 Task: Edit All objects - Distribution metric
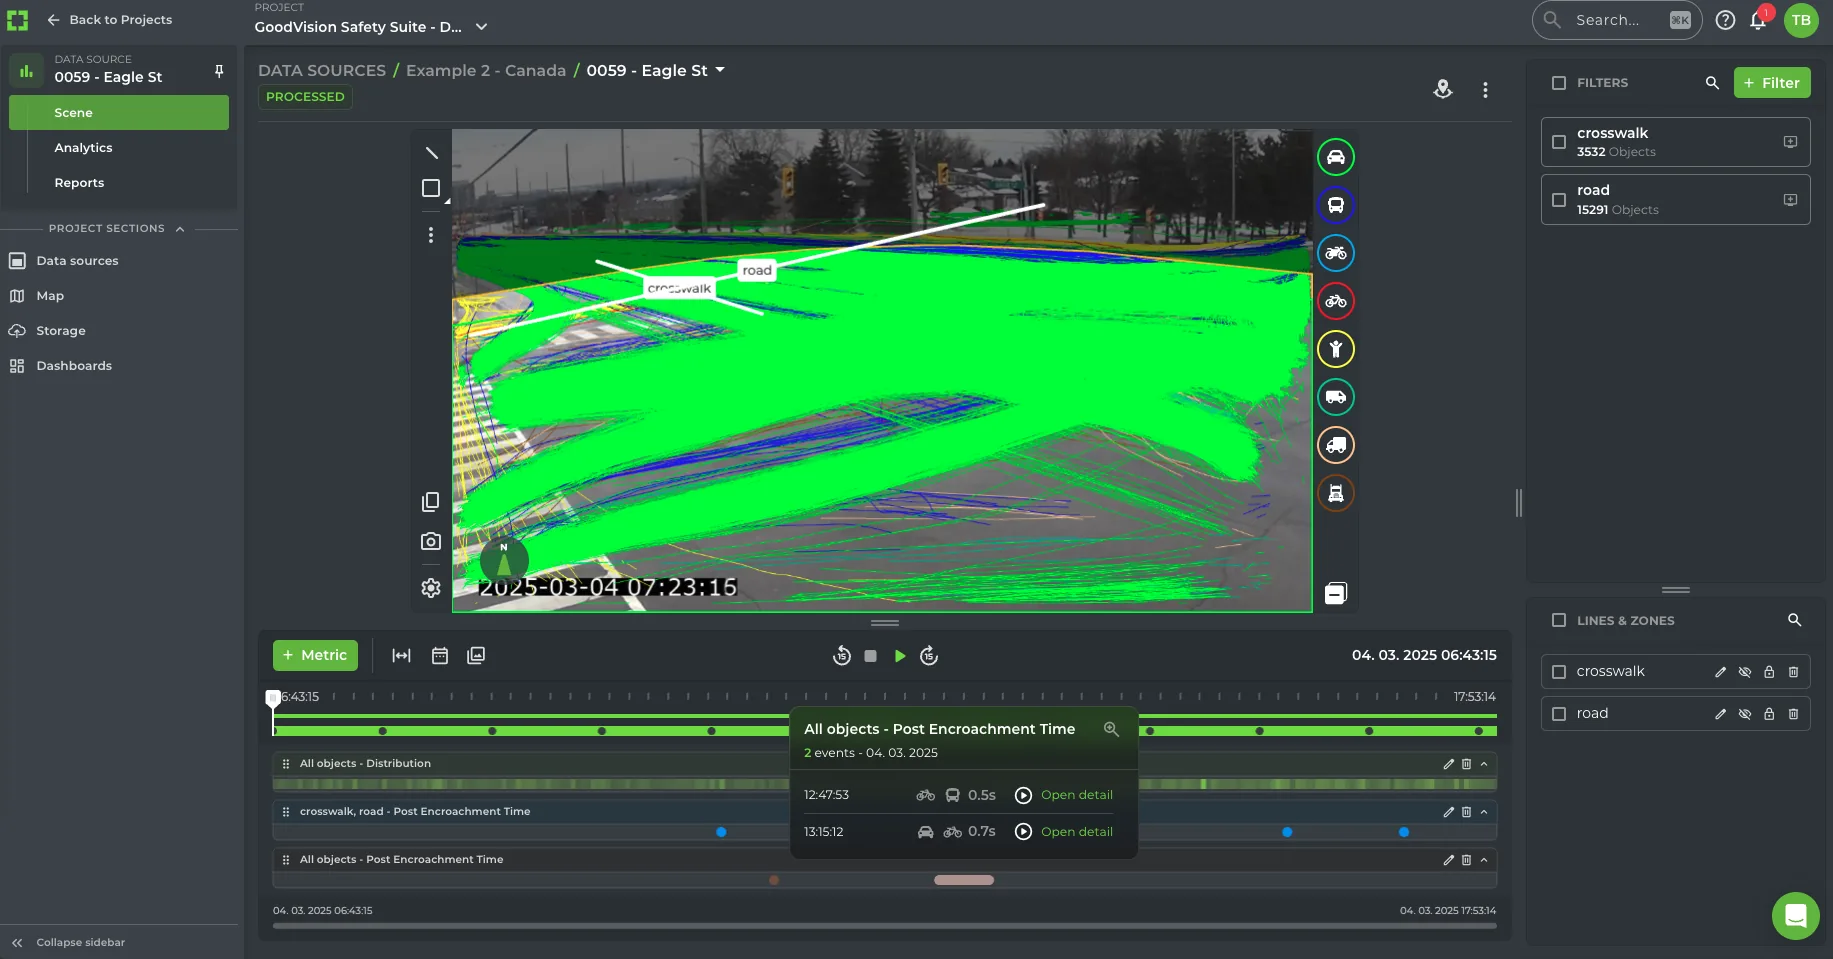coord(1448,764)
